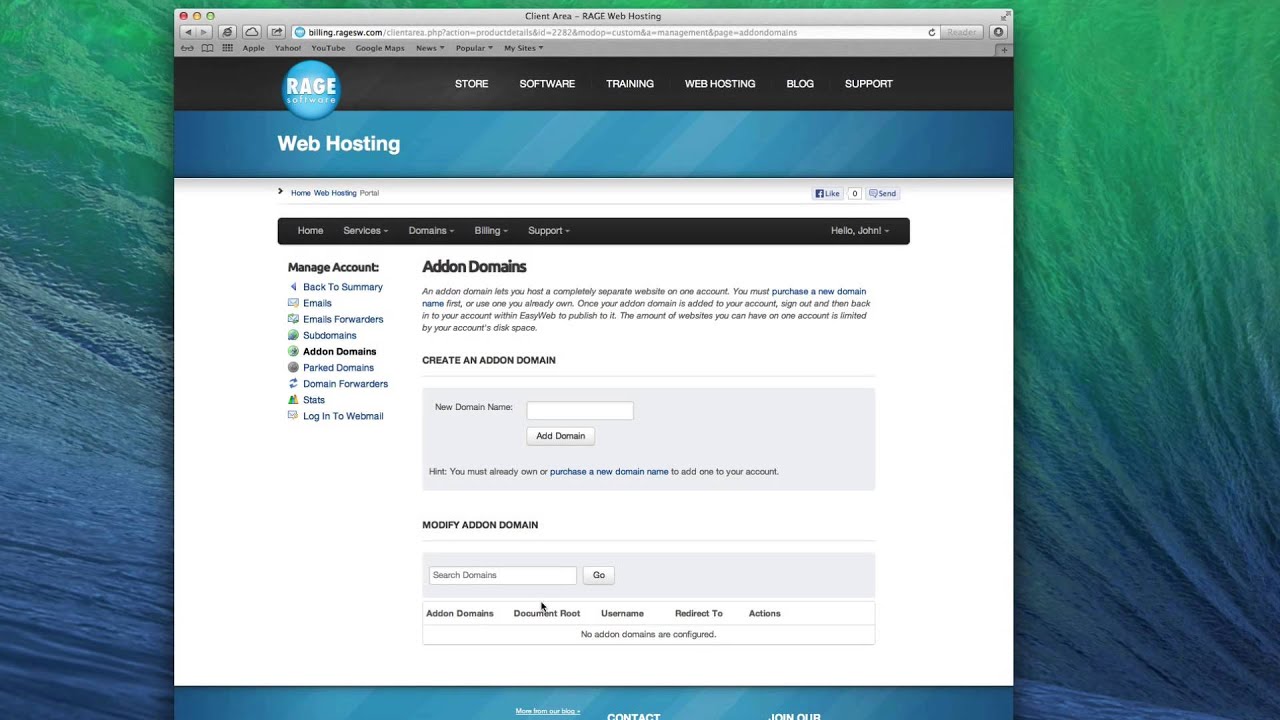Image resolution: width=1280 pixels, height=720 pixels.
Task: Open the Emails Forwarders sidebar link
Action: tap(343, 319)
